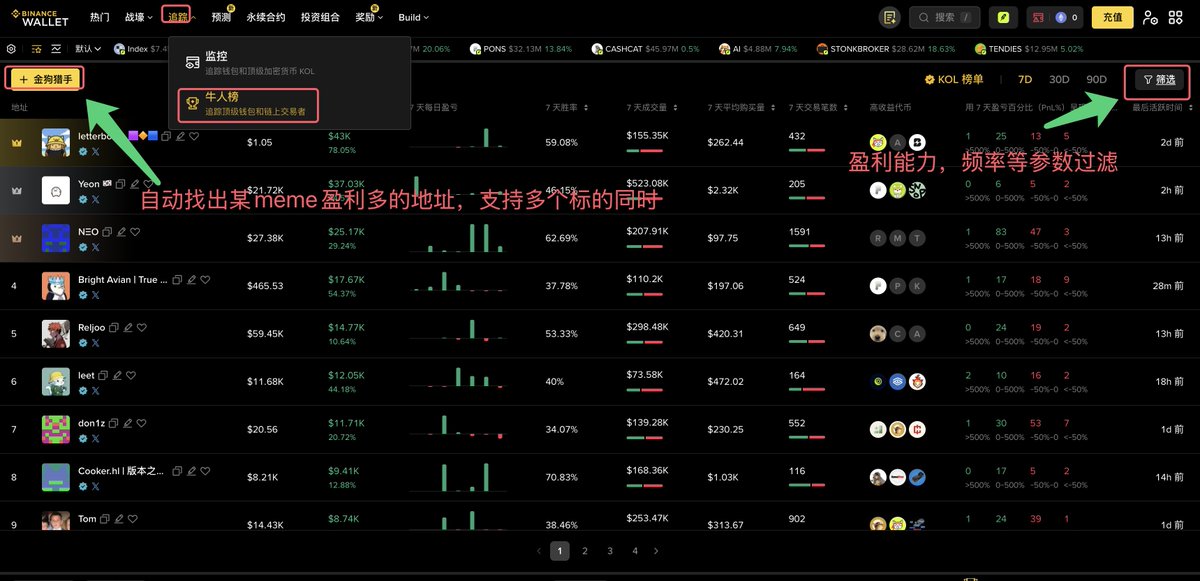
Task: Sort by 7 天交易笔数 column
Action: pos(817,107)
